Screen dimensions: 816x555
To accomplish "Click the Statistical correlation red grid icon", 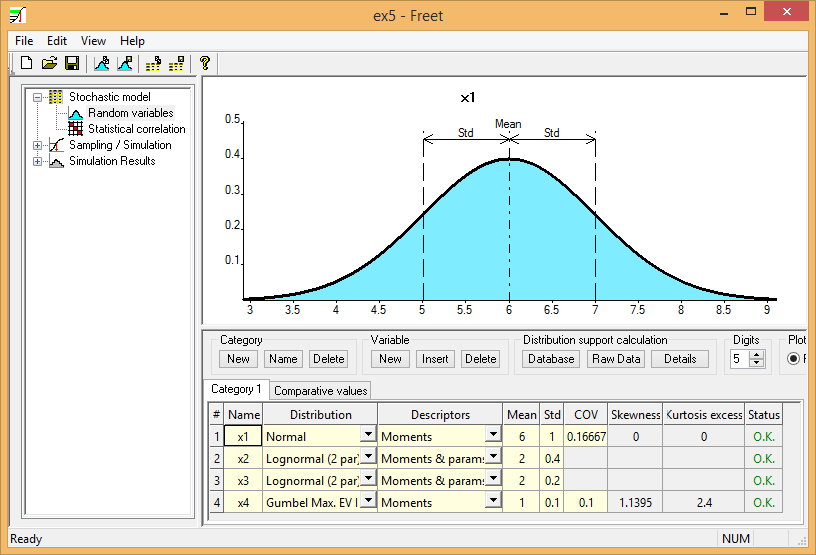I will point(75,129).
